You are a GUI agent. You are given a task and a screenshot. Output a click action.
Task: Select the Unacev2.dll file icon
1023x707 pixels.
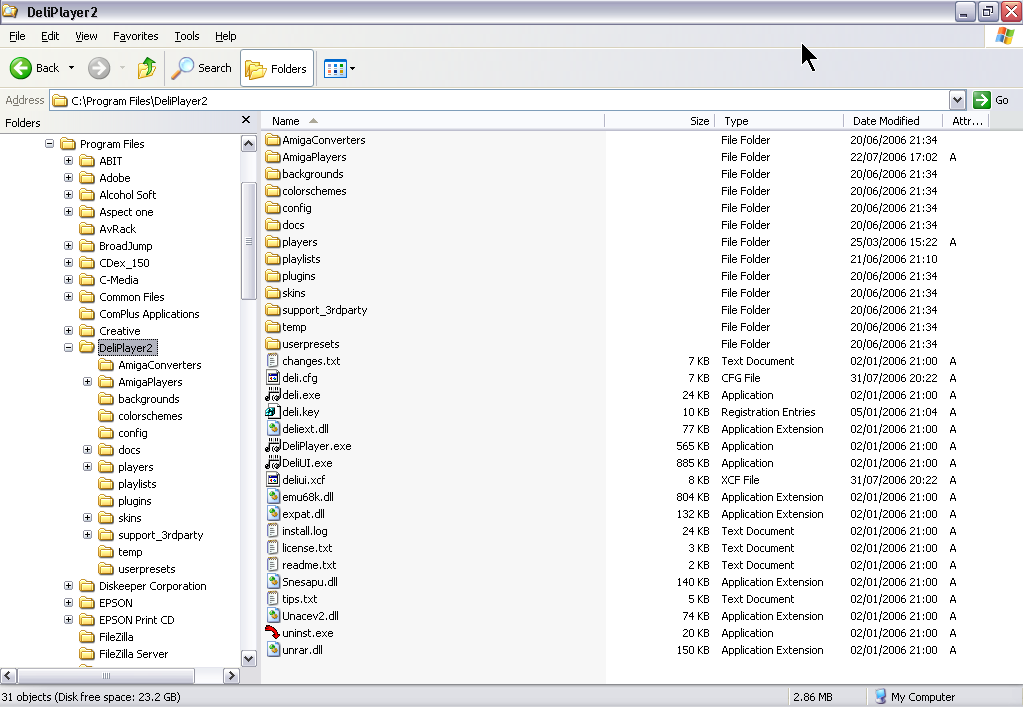273,616
